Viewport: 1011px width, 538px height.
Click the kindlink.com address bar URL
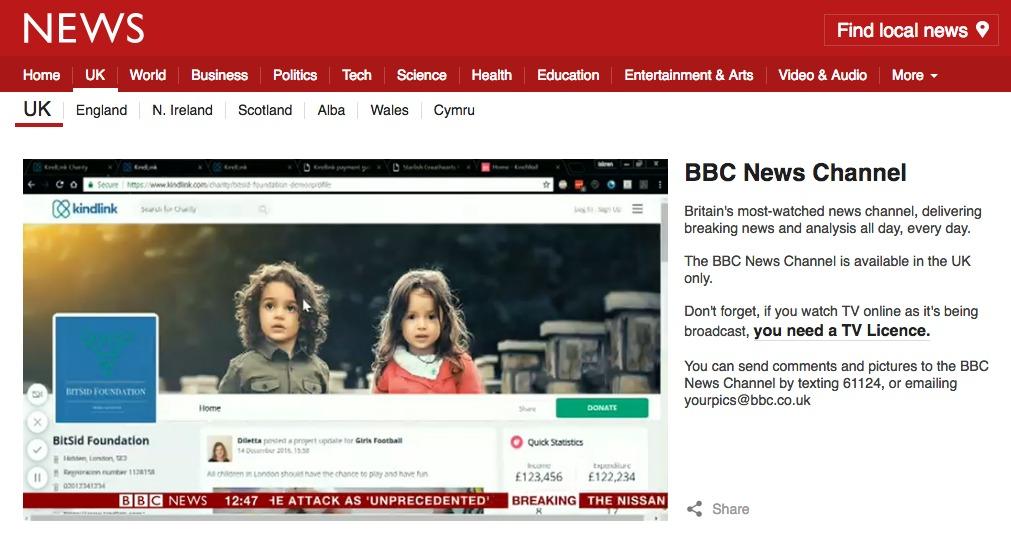pyautogui.click(x=229, y=184)
